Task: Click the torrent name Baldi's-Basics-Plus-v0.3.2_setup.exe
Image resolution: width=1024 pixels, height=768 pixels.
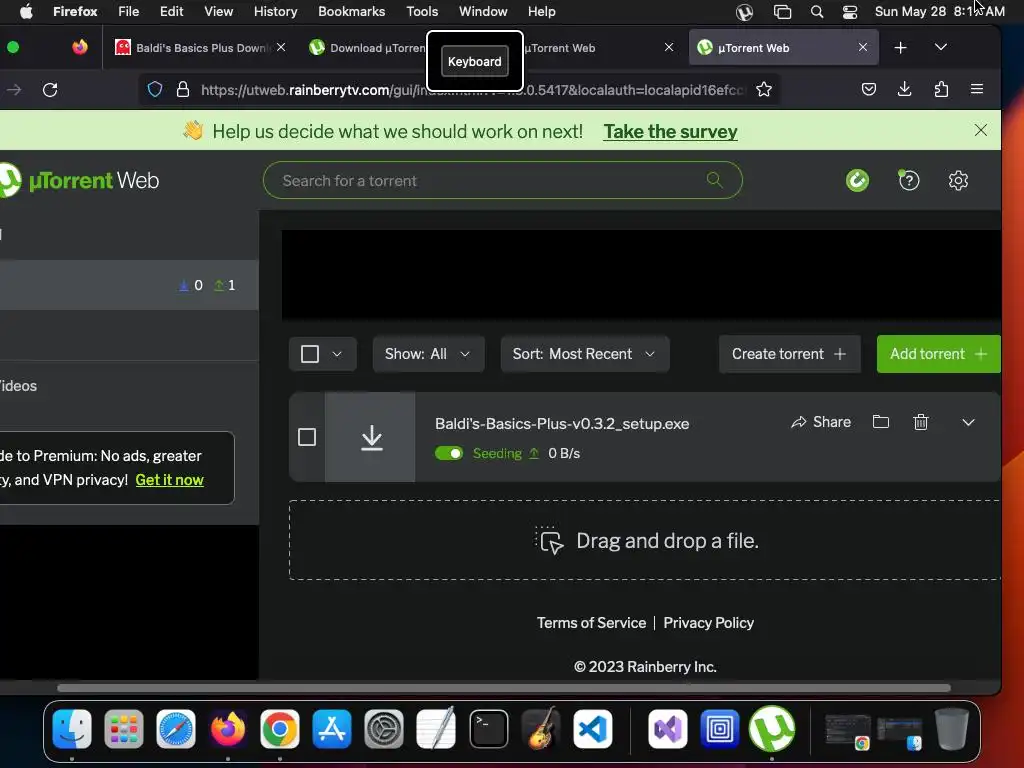Action: [x=562, y=424]
